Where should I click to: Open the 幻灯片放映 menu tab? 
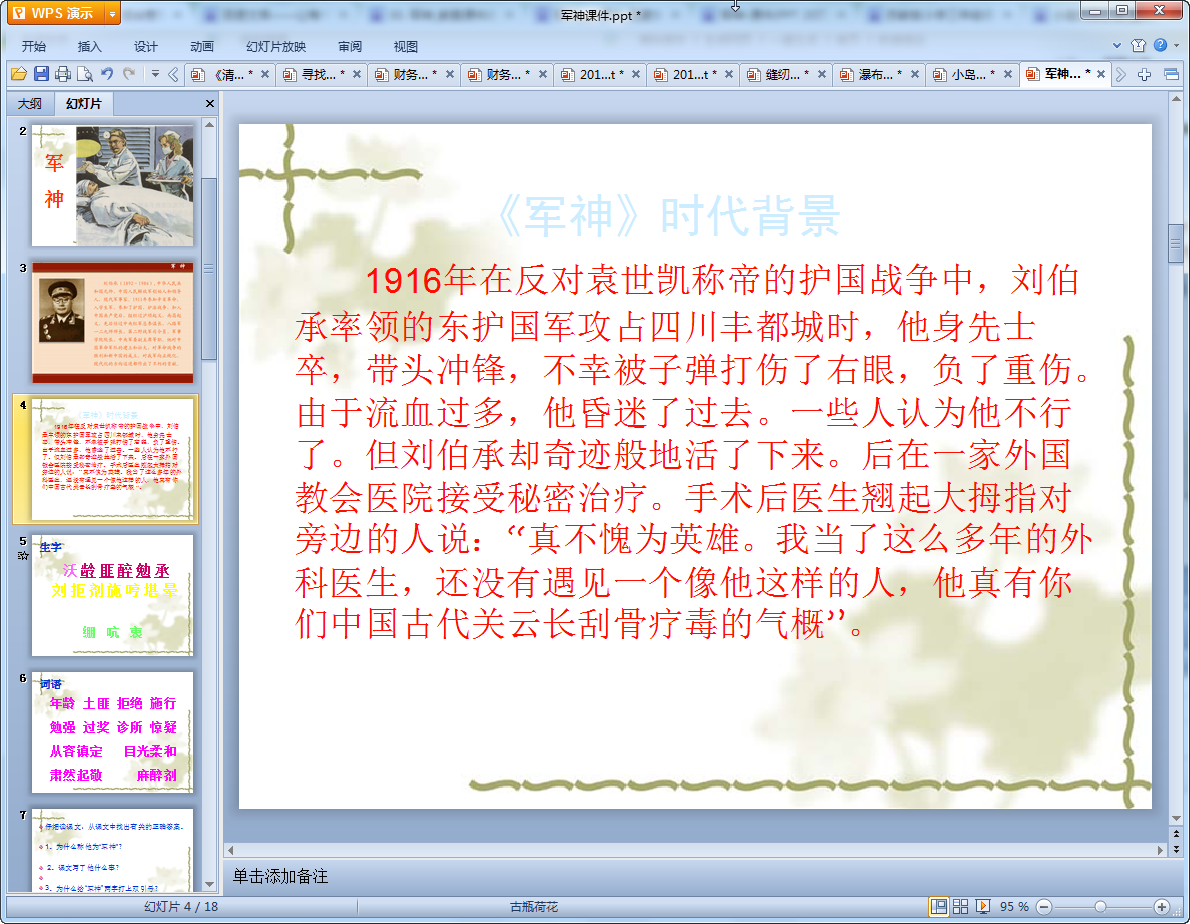coord(275,46)
